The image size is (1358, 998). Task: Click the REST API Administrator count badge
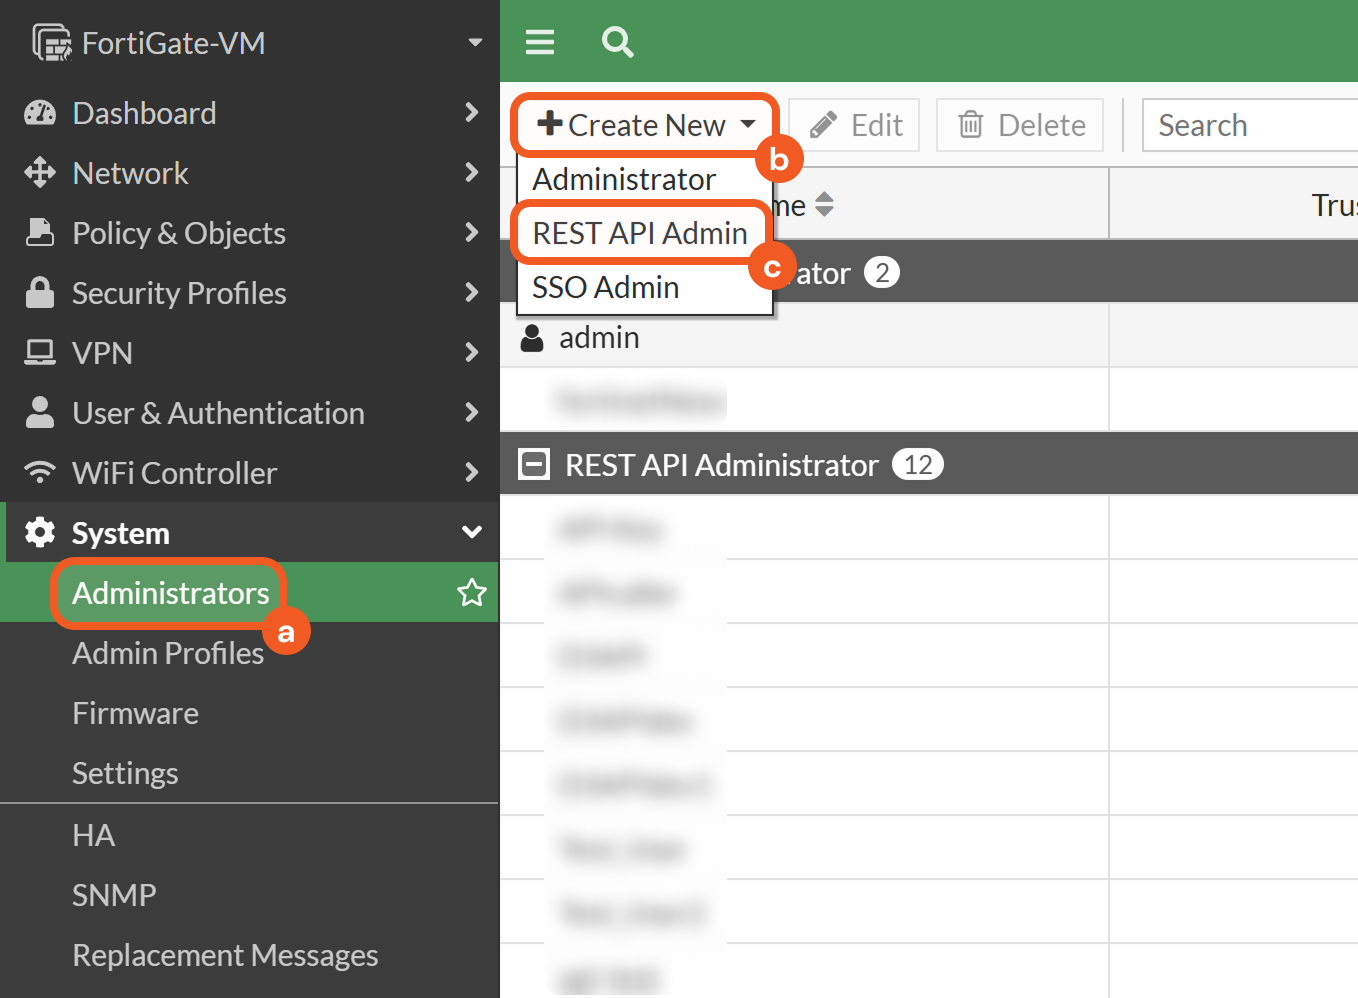click(918, 465)
